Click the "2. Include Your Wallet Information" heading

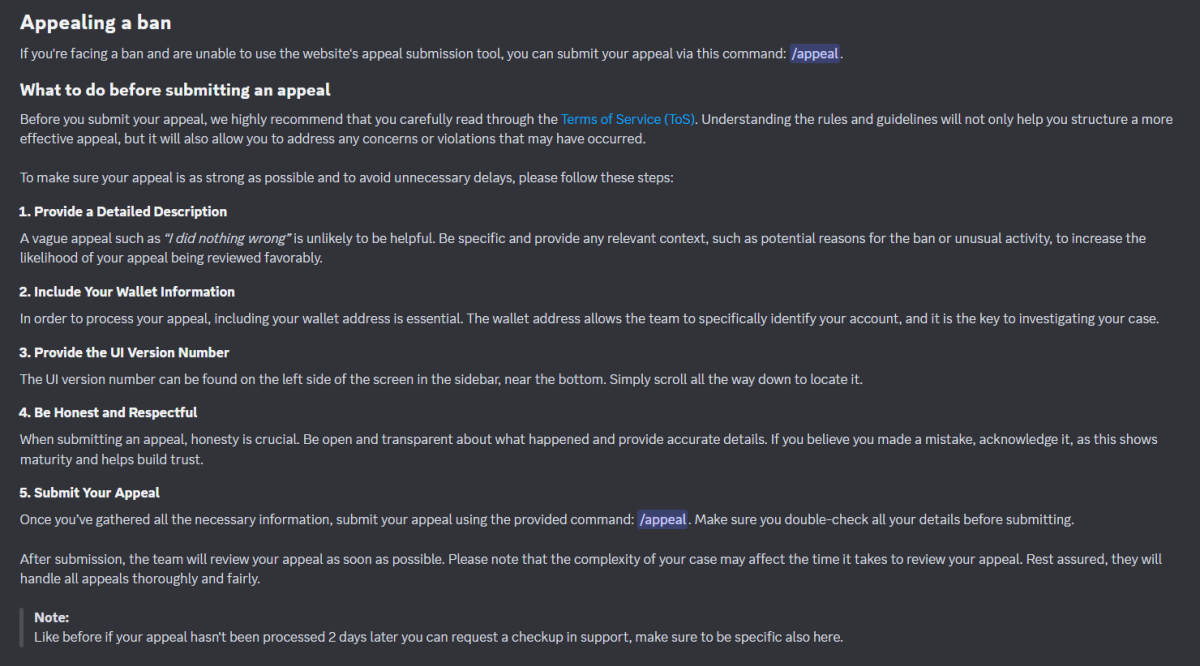click(x=127, y=292)
